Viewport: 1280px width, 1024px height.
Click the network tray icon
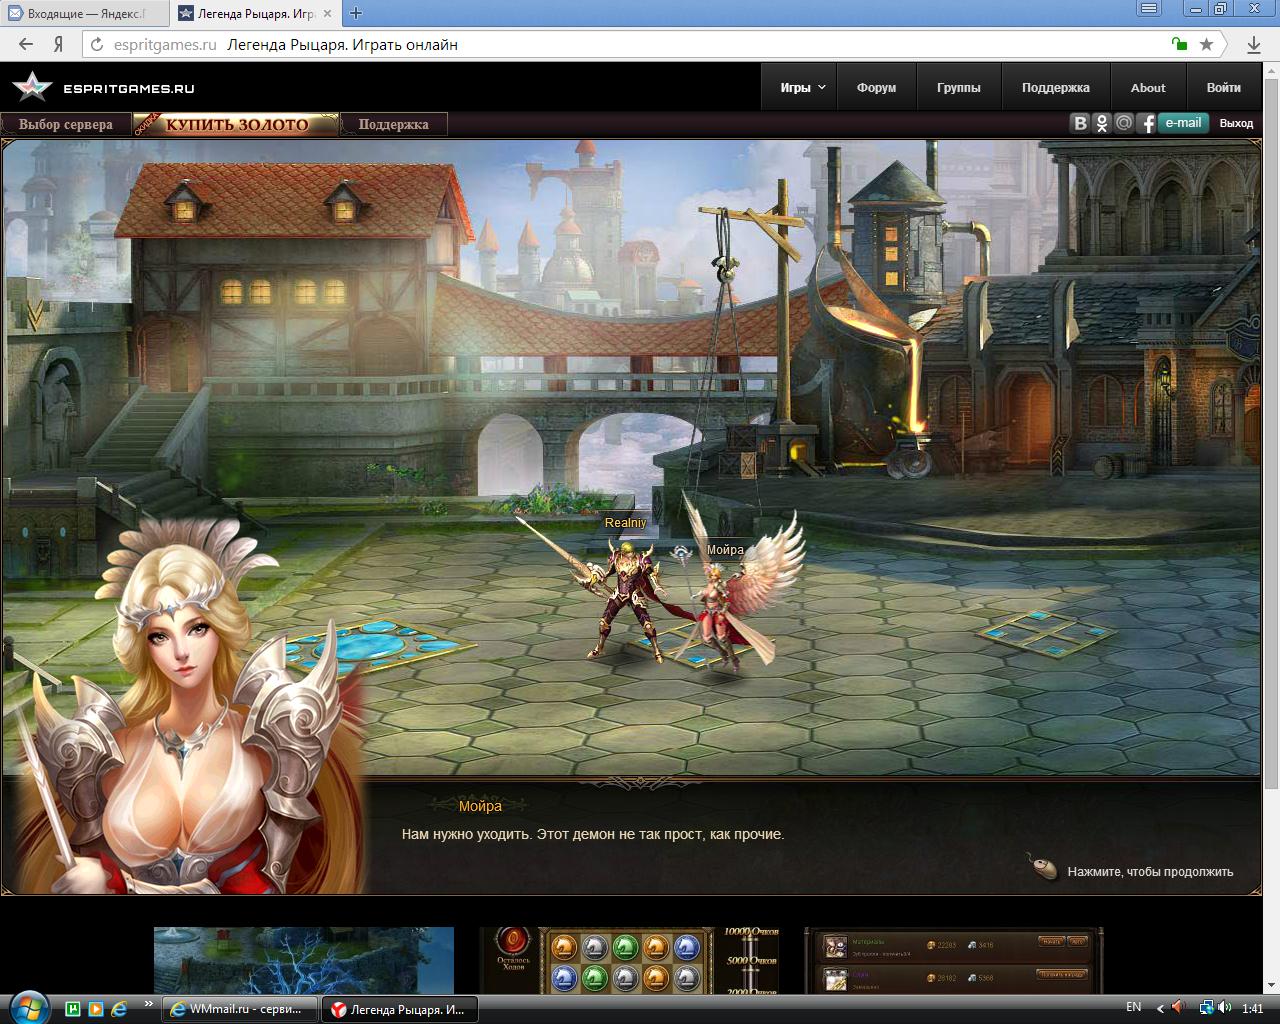tap(1207, 1008)
